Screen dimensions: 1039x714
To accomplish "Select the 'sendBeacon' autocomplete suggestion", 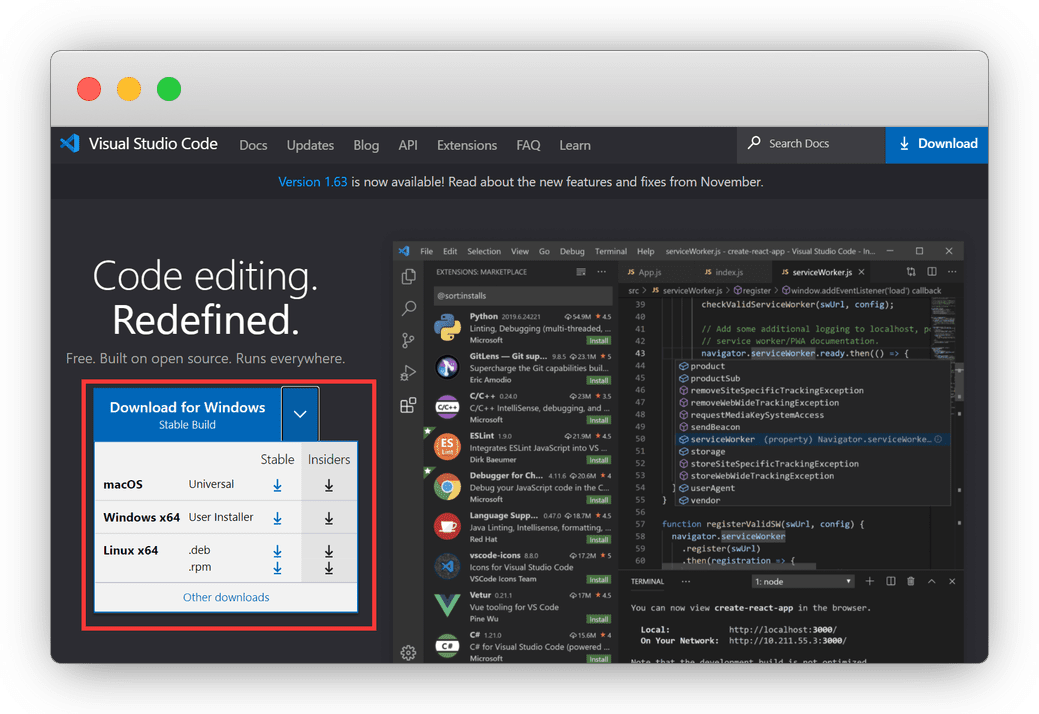I will (812, 427).
